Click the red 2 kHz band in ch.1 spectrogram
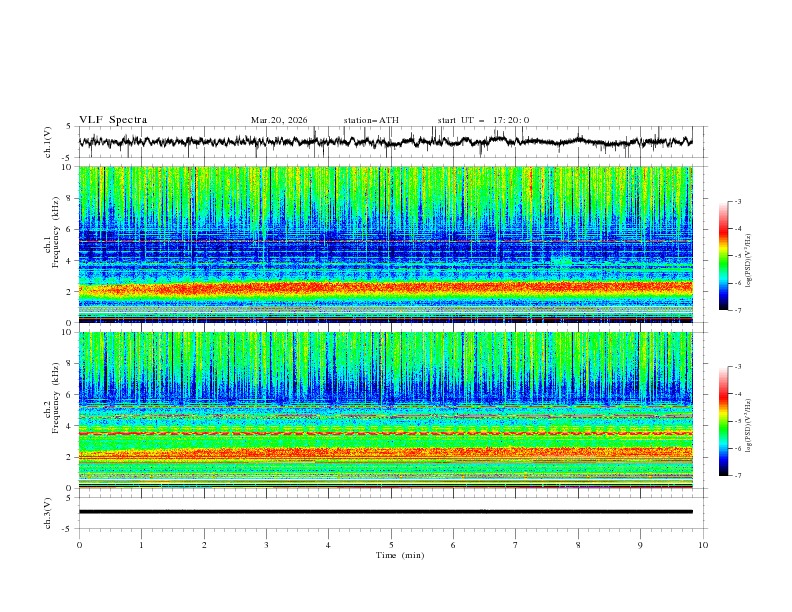The height and width of the screenshot is (612, 792). (x=385, y=289)
